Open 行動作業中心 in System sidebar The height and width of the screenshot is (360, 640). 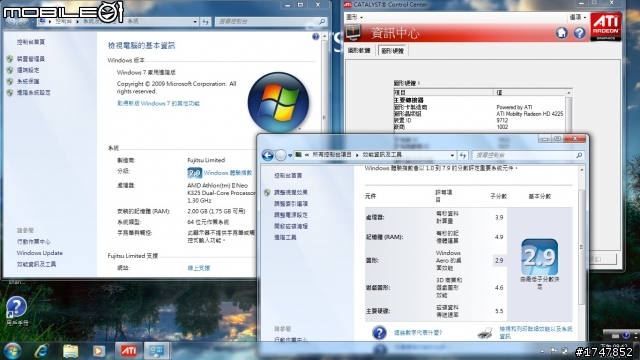click(33, 242)
